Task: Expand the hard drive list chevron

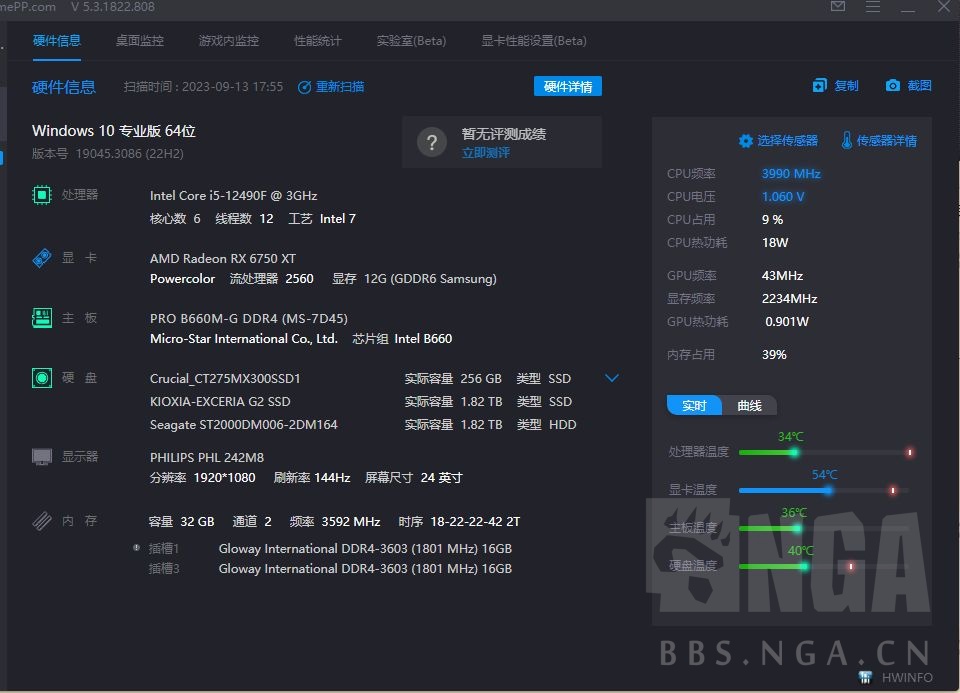Action: click(611, 378)
